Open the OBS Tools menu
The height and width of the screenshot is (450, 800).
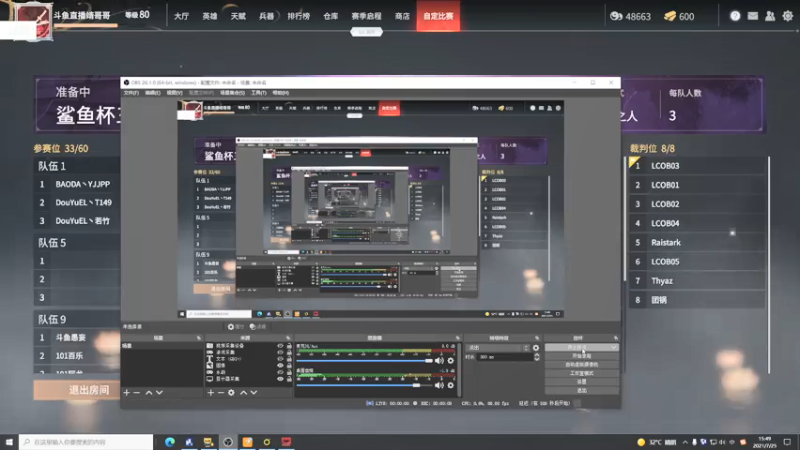(x=259, y=93)
